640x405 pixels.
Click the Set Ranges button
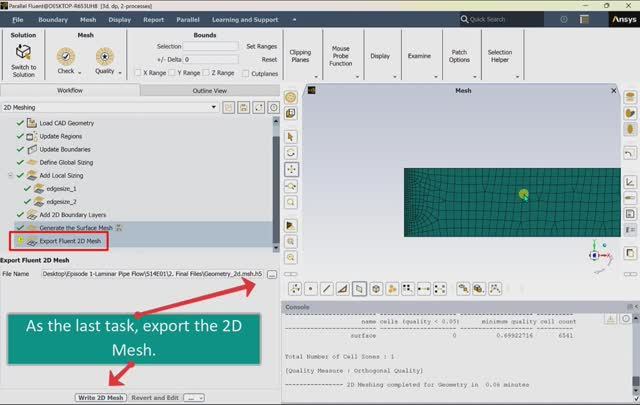click(x=262, y=46)
